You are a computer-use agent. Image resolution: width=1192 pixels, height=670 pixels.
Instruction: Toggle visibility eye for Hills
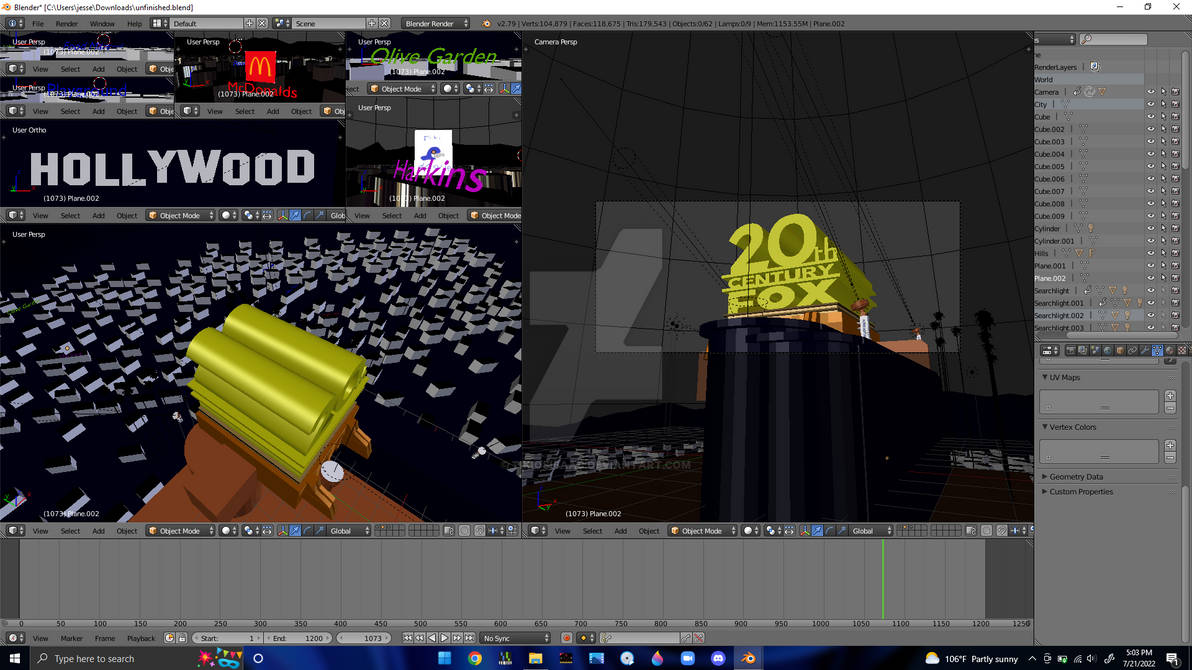click(x=1150, y=253)
